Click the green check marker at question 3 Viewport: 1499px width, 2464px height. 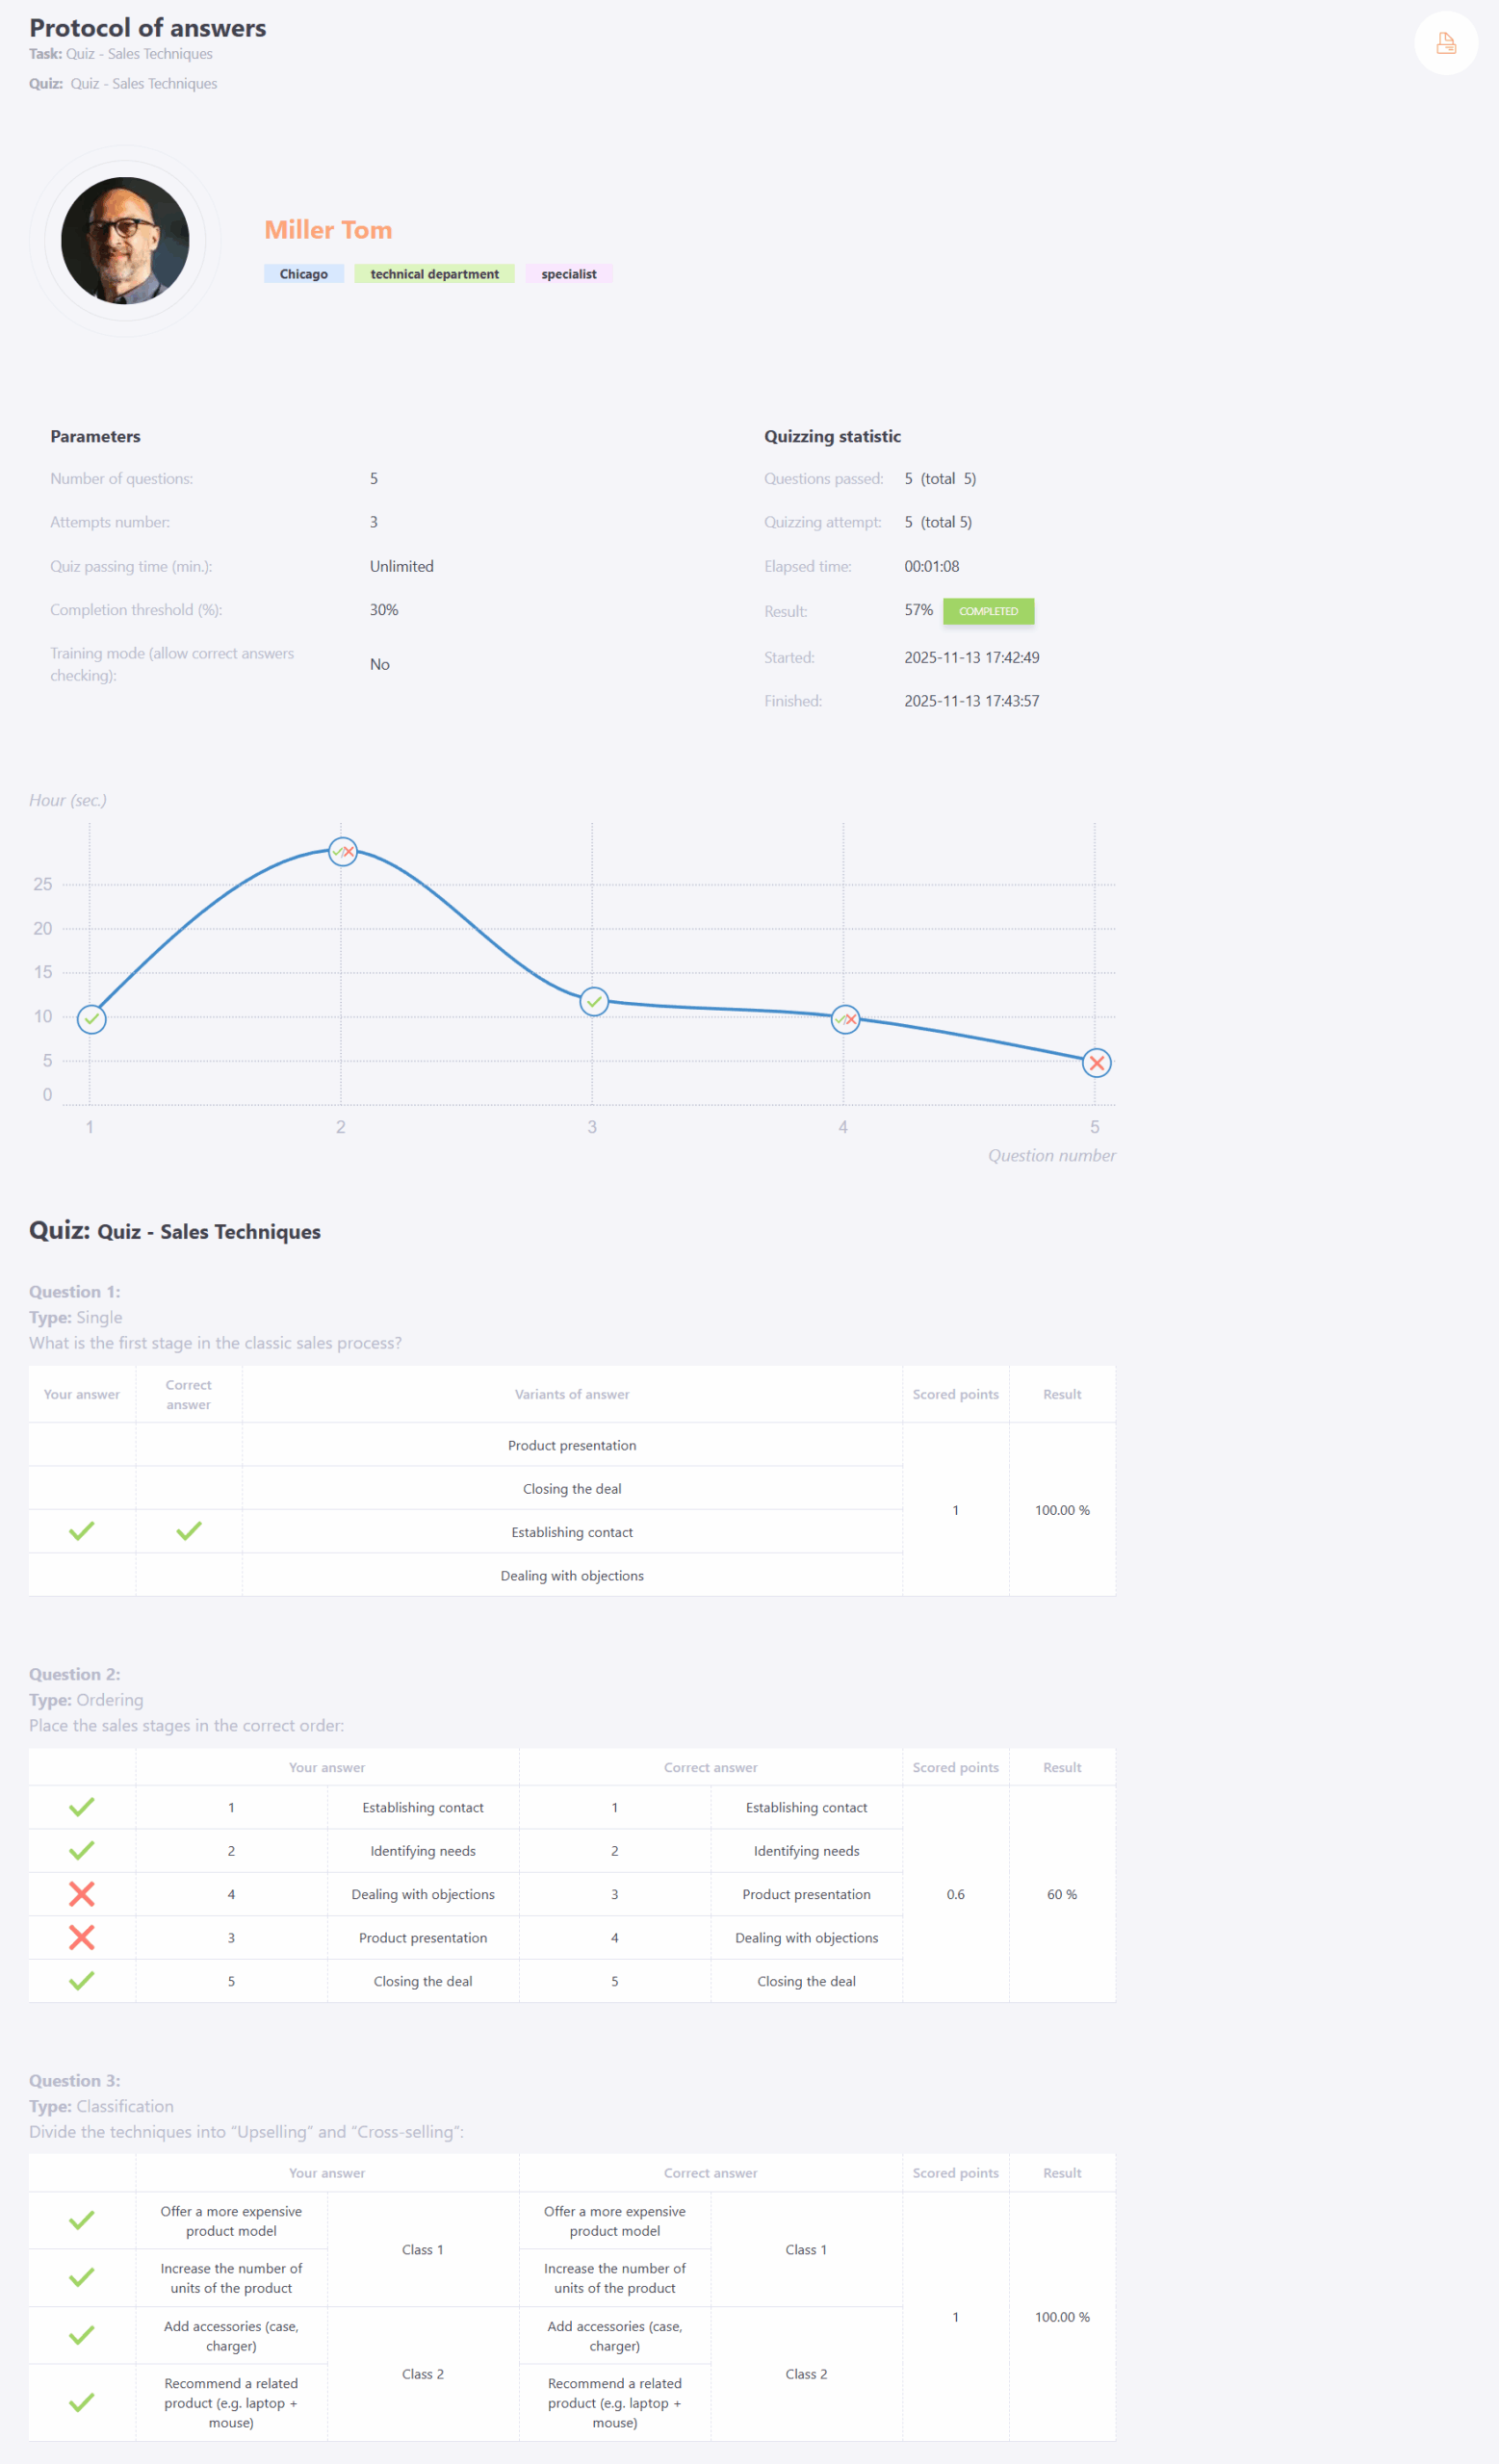pyautogui.click(x=594, y=1001)
